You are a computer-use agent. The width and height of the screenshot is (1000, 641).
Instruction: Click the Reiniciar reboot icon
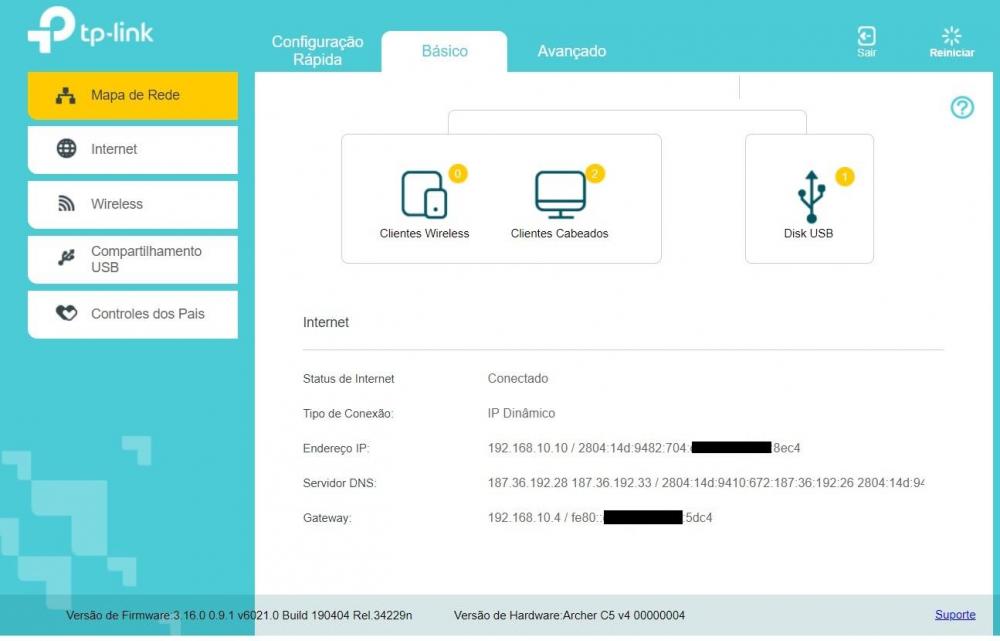pos(951,36)
